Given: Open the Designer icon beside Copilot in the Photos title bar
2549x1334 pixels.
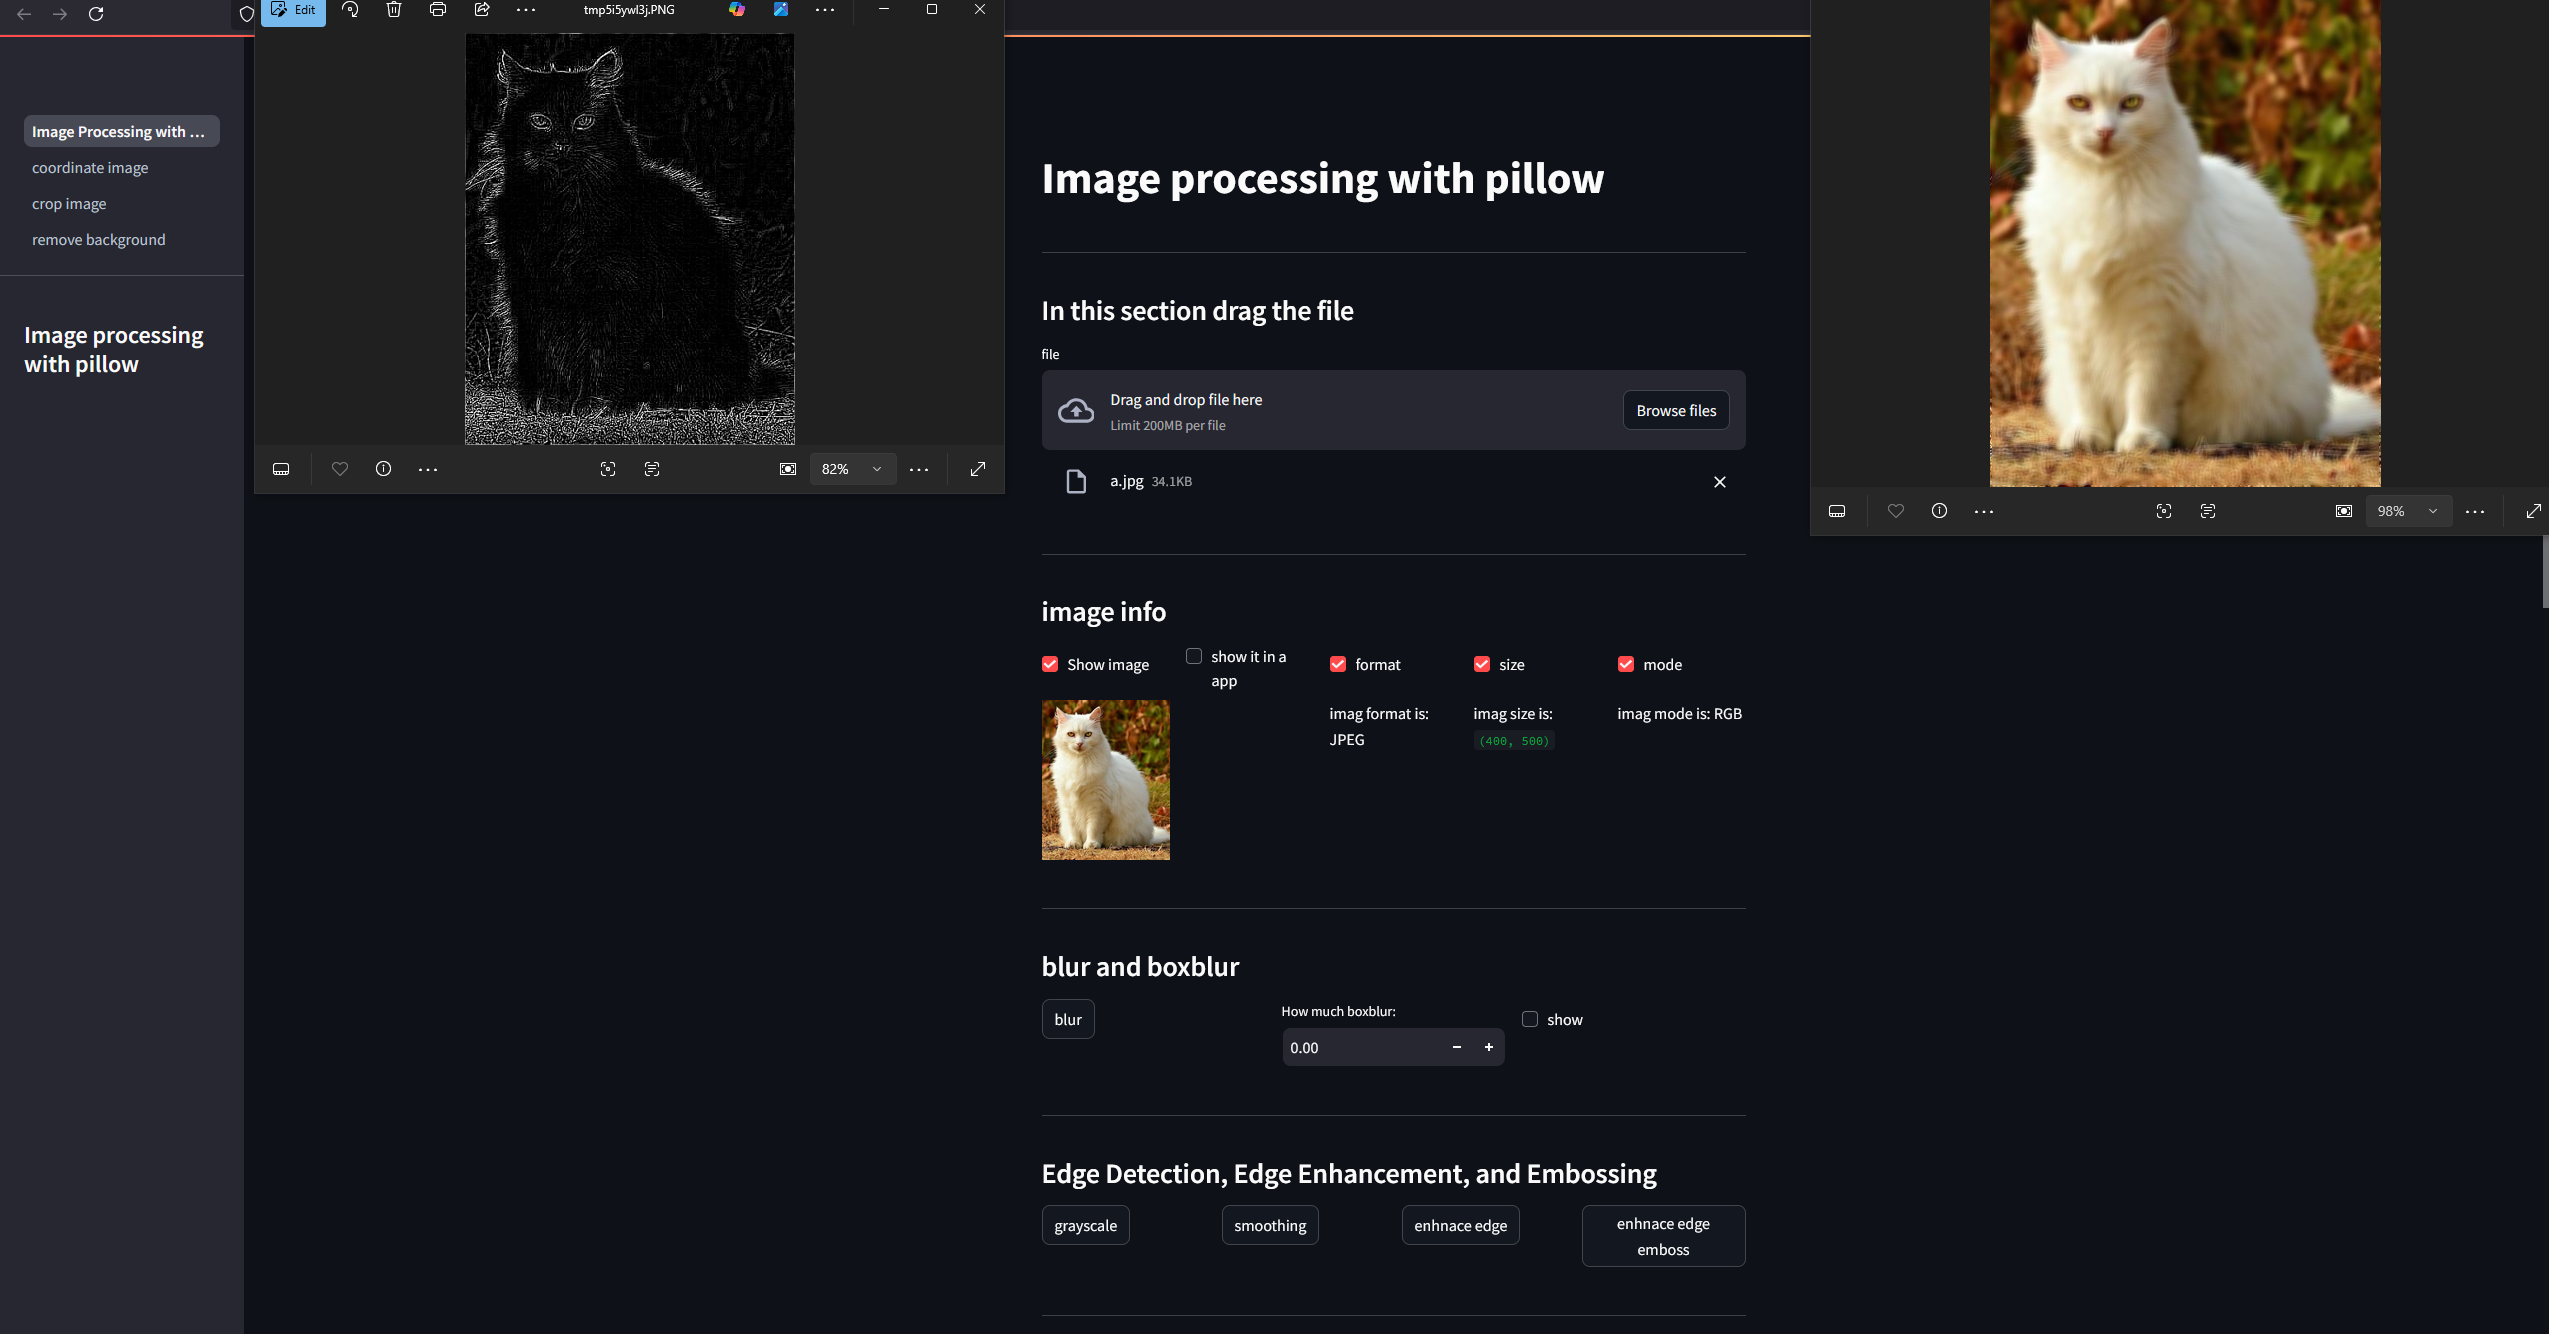Looking at the screenshot, I should click(x=781, y=10).
